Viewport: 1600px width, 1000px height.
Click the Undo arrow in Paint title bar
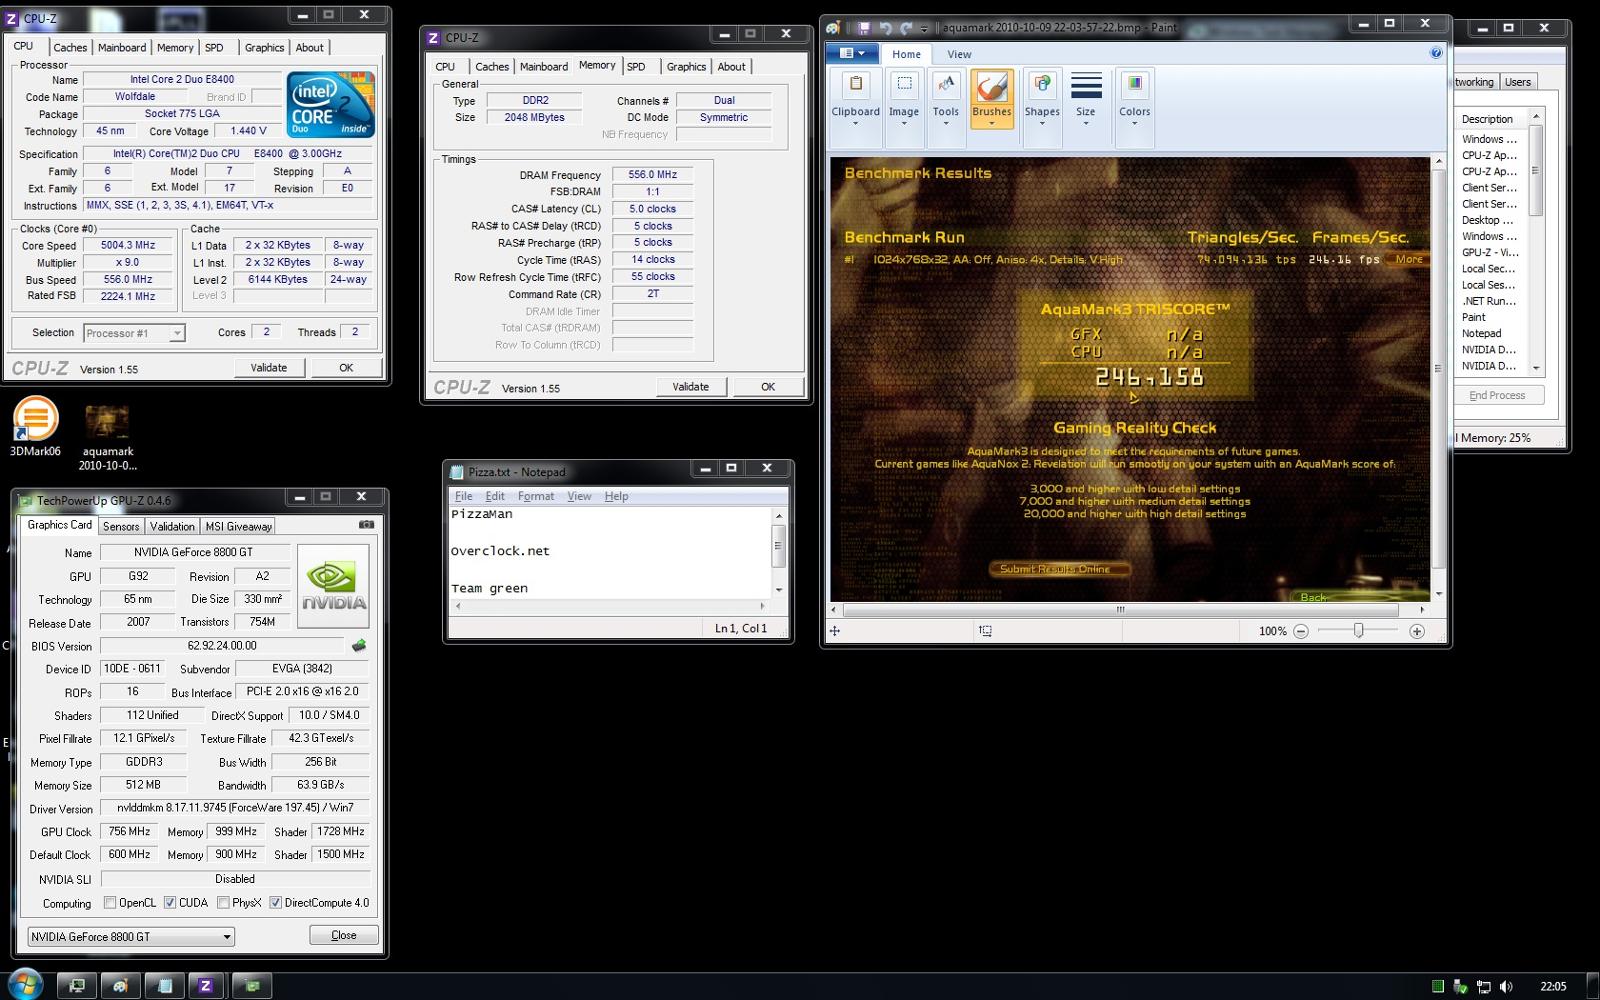885,28
